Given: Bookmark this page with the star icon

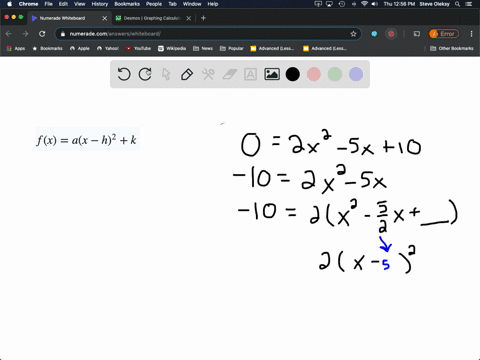Looking at the screenshot, I should [x=353, y=34].
